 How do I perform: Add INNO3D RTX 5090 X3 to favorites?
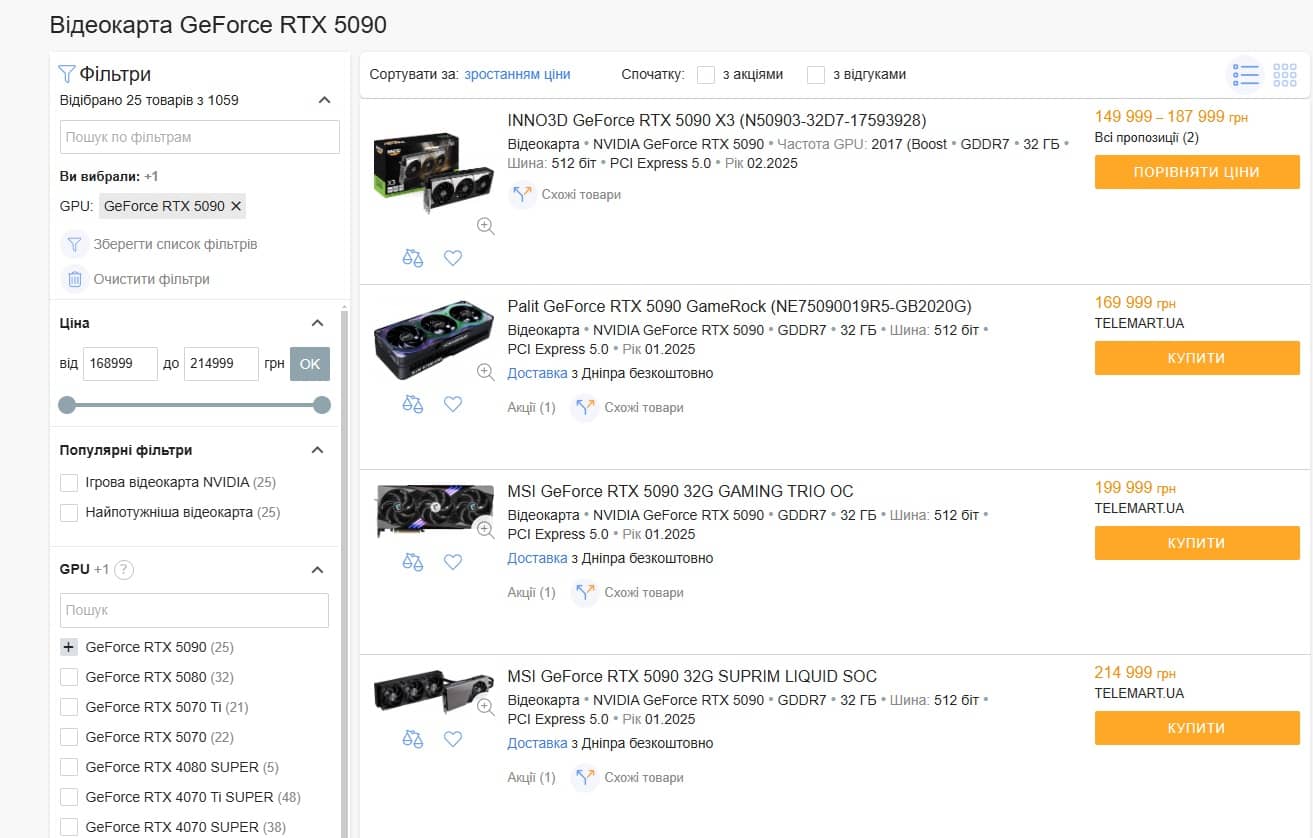[x=453, y=258]
